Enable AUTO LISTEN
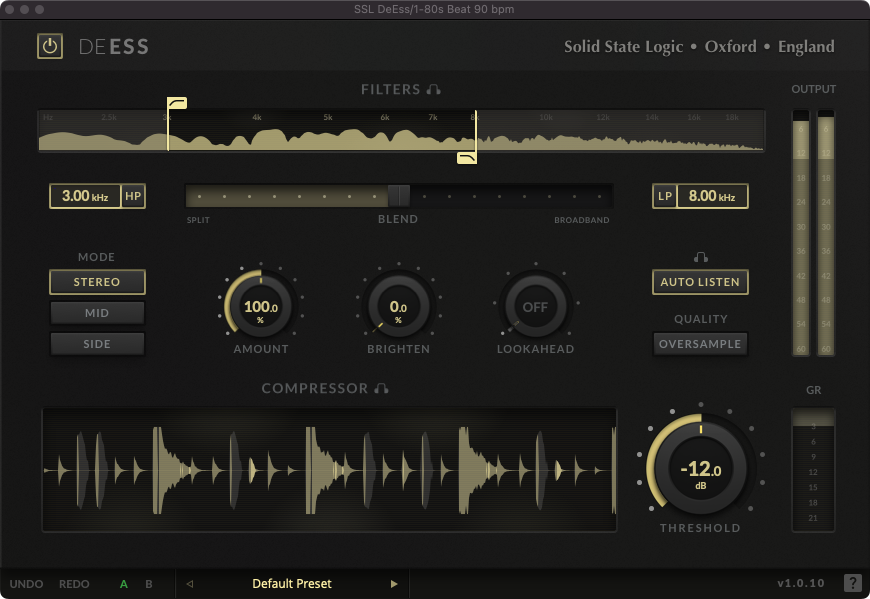The width and height of the screenshot is (870, 599). [x=700, y=282]
